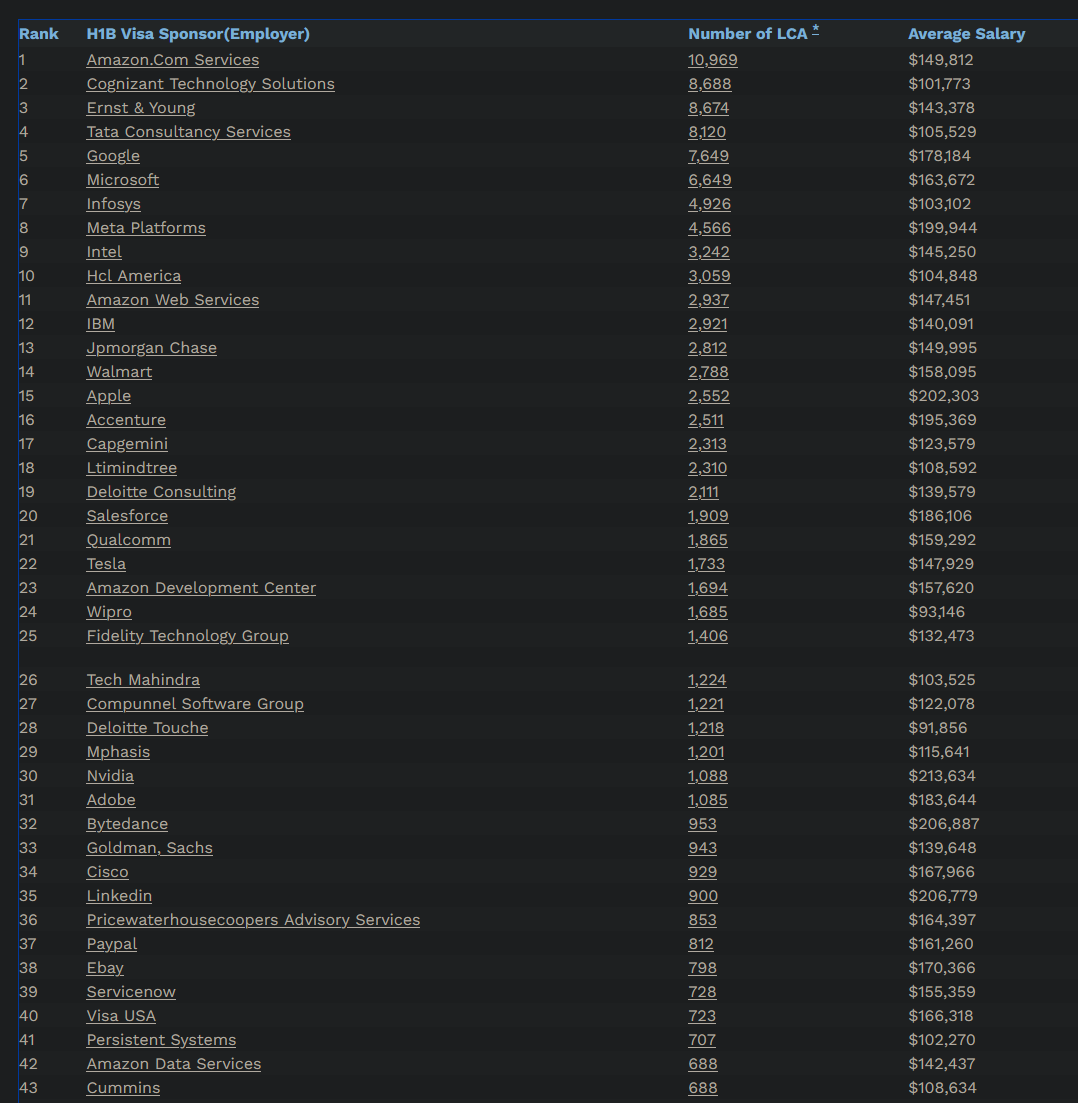Click the Servicenow link
Viewport: 1078px width, 1103px height.
(131, 992)
